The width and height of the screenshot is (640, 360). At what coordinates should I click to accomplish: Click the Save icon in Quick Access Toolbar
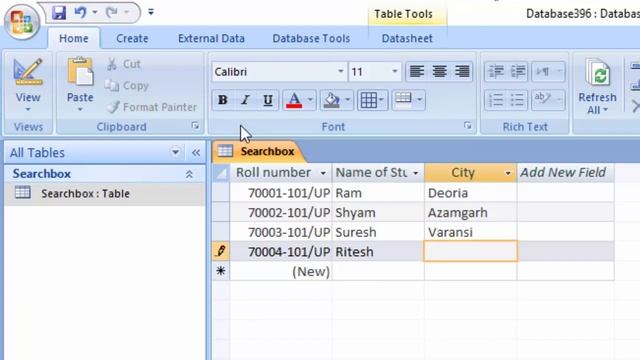[59, 13]
